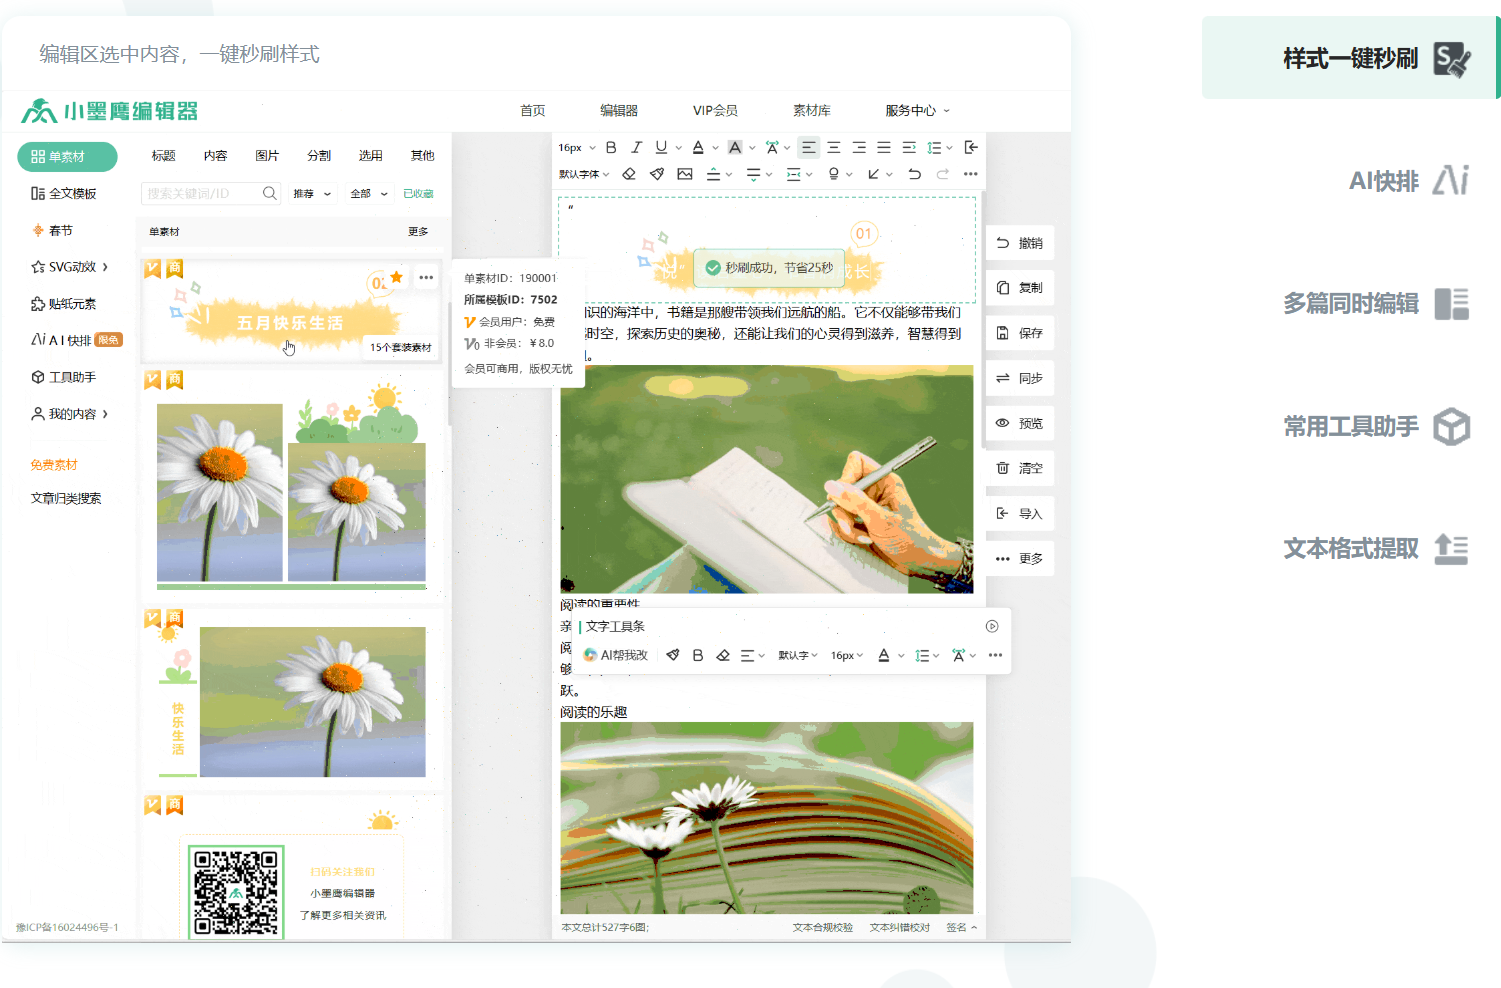The height and width of the screenshot is (988, 1501).
Task: Open VIP会员 in the top navigation
Action: pos(715,110)
